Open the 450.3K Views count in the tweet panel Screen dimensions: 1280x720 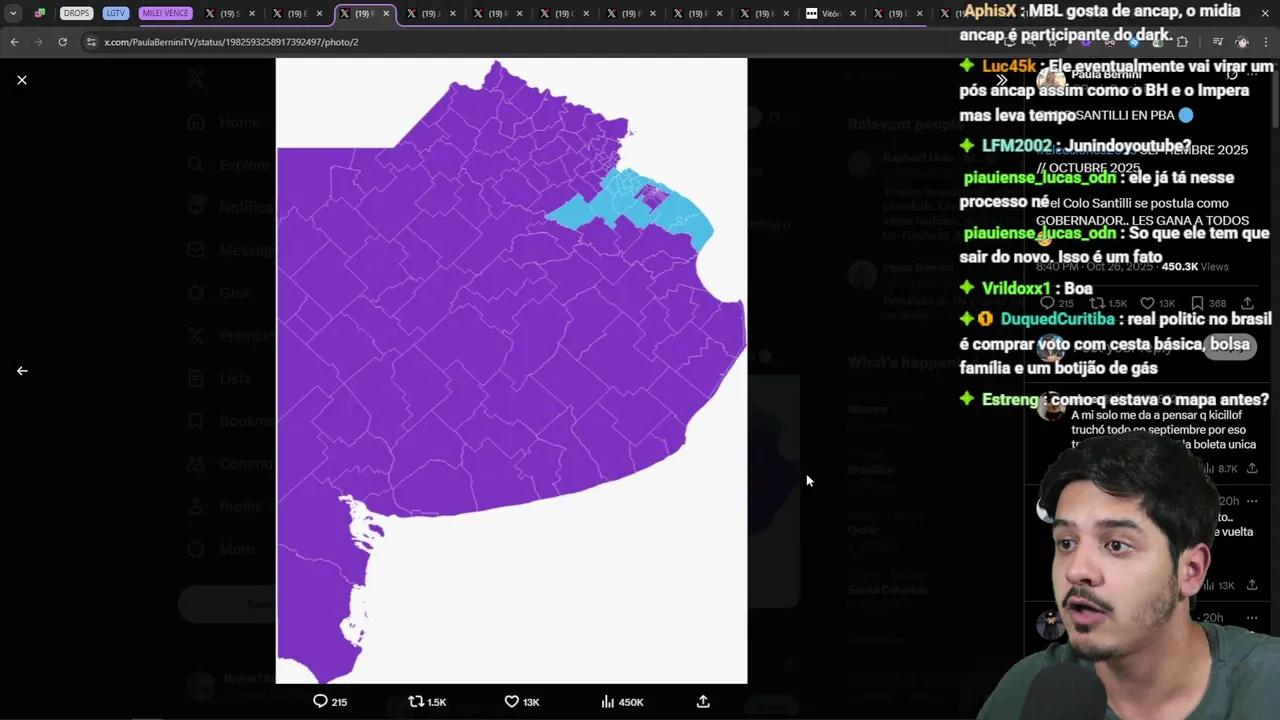click(x=1194, y=267)
